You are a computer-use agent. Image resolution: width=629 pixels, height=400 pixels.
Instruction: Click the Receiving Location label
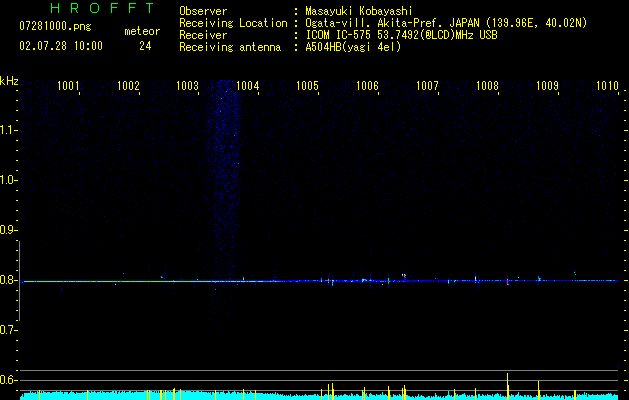click(233, 23)
